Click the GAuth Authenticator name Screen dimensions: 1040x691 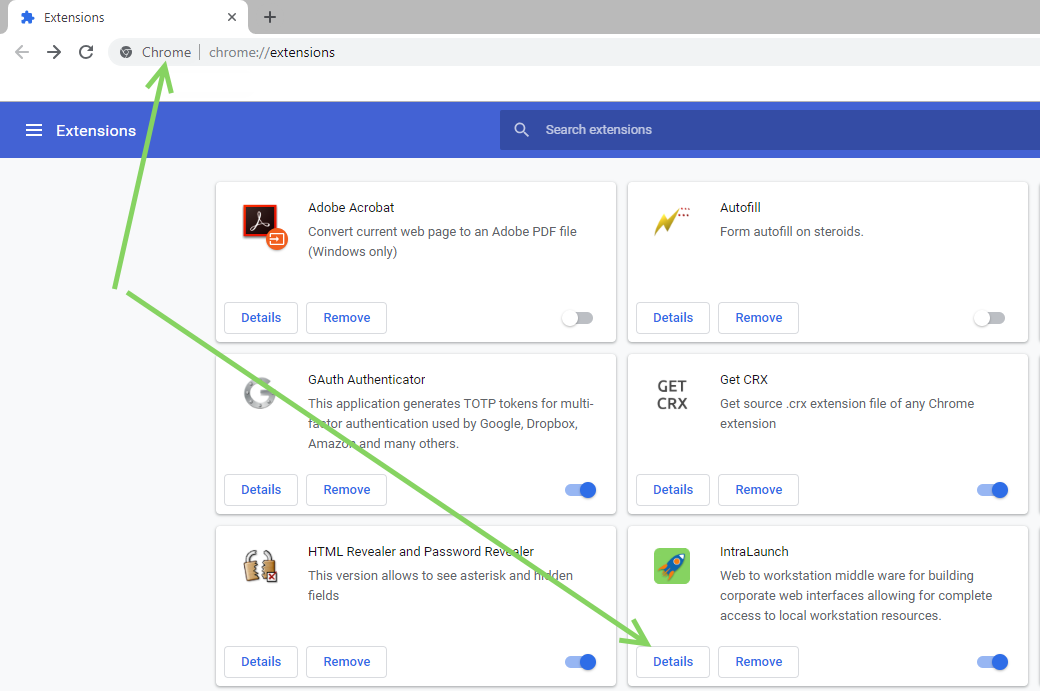tap(366, 379)
